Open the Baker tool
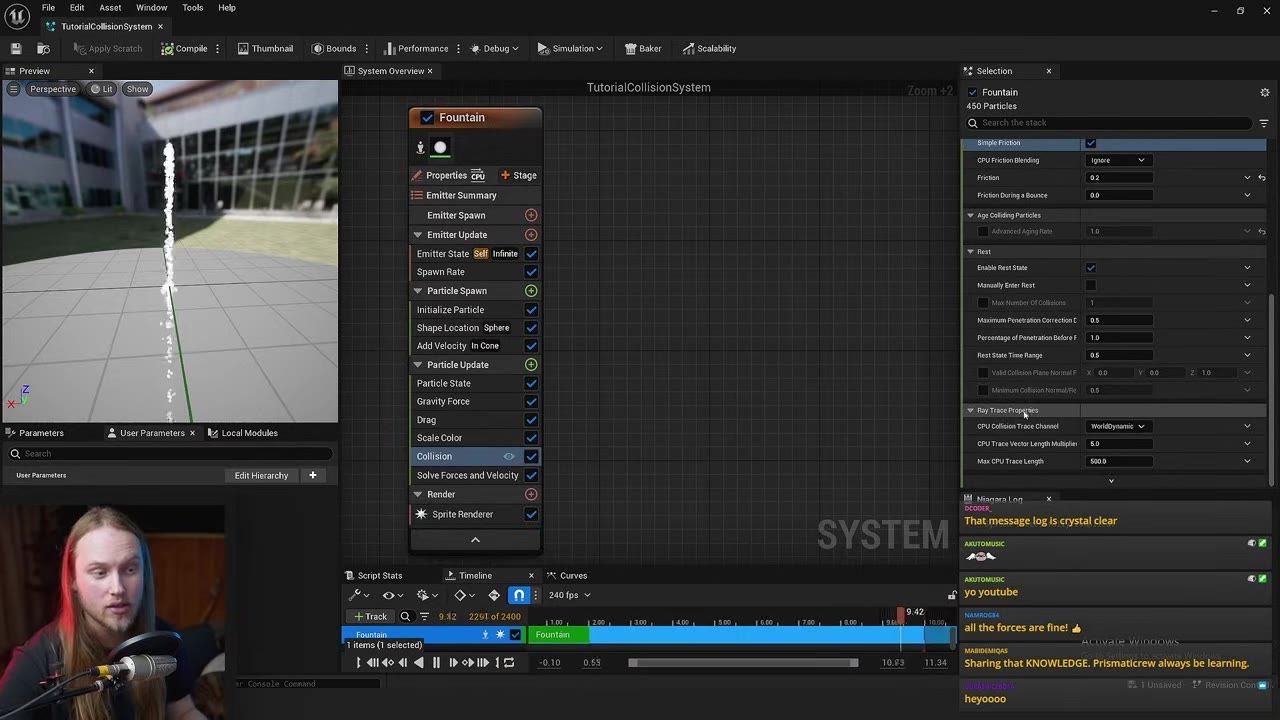 tap(643, 48)
